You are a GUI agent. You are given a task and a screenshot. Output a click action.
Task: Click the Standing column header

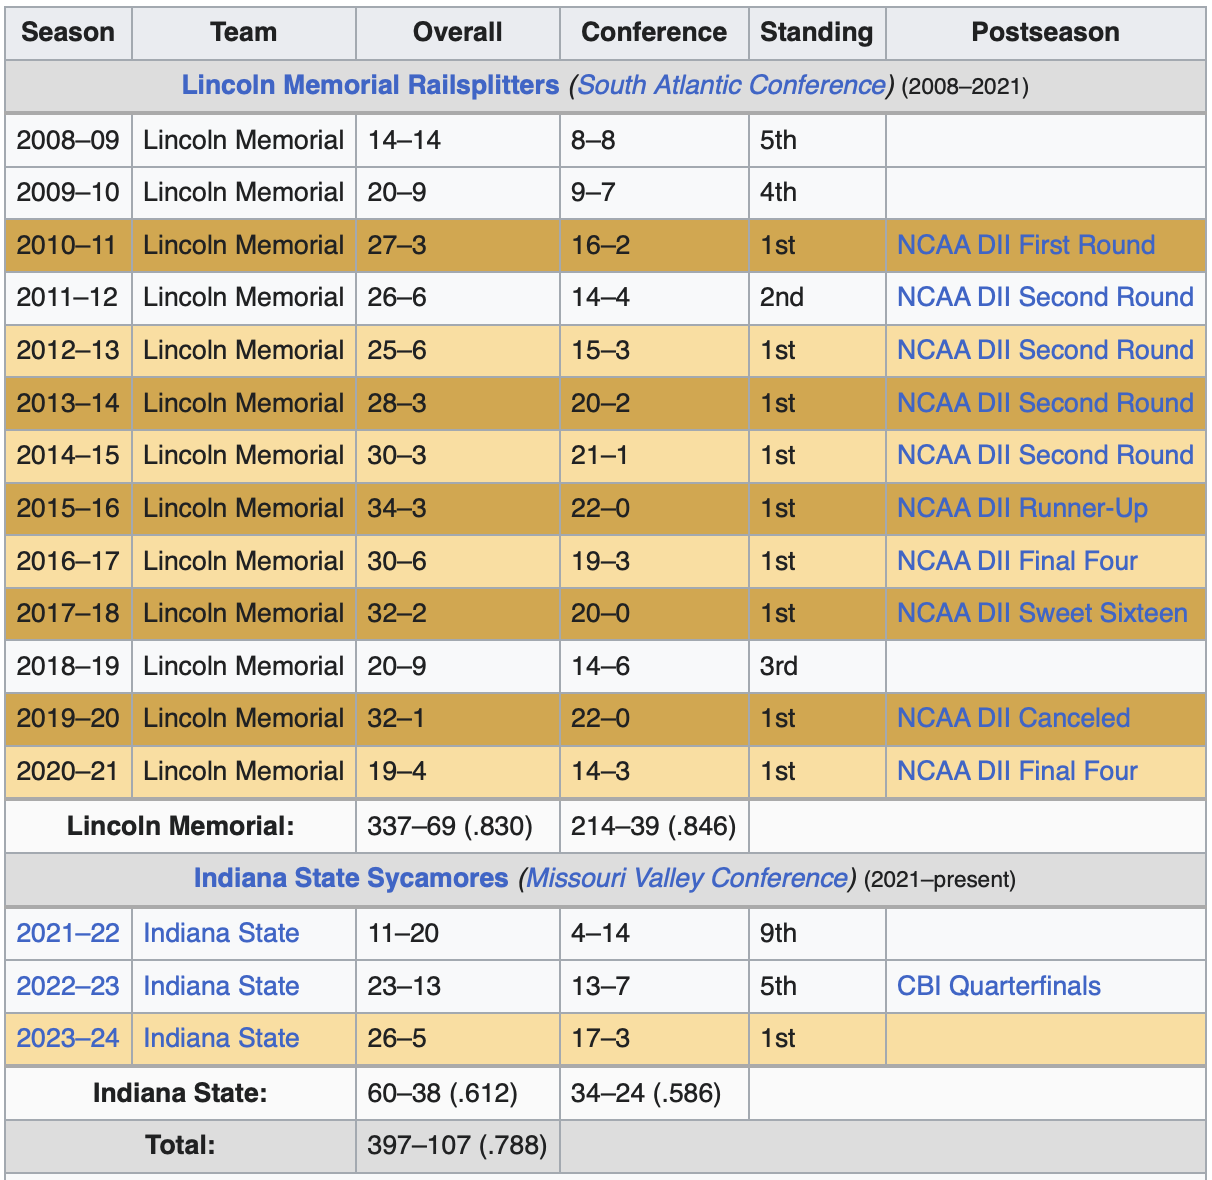pyautogui.click(x=817, y=32)
